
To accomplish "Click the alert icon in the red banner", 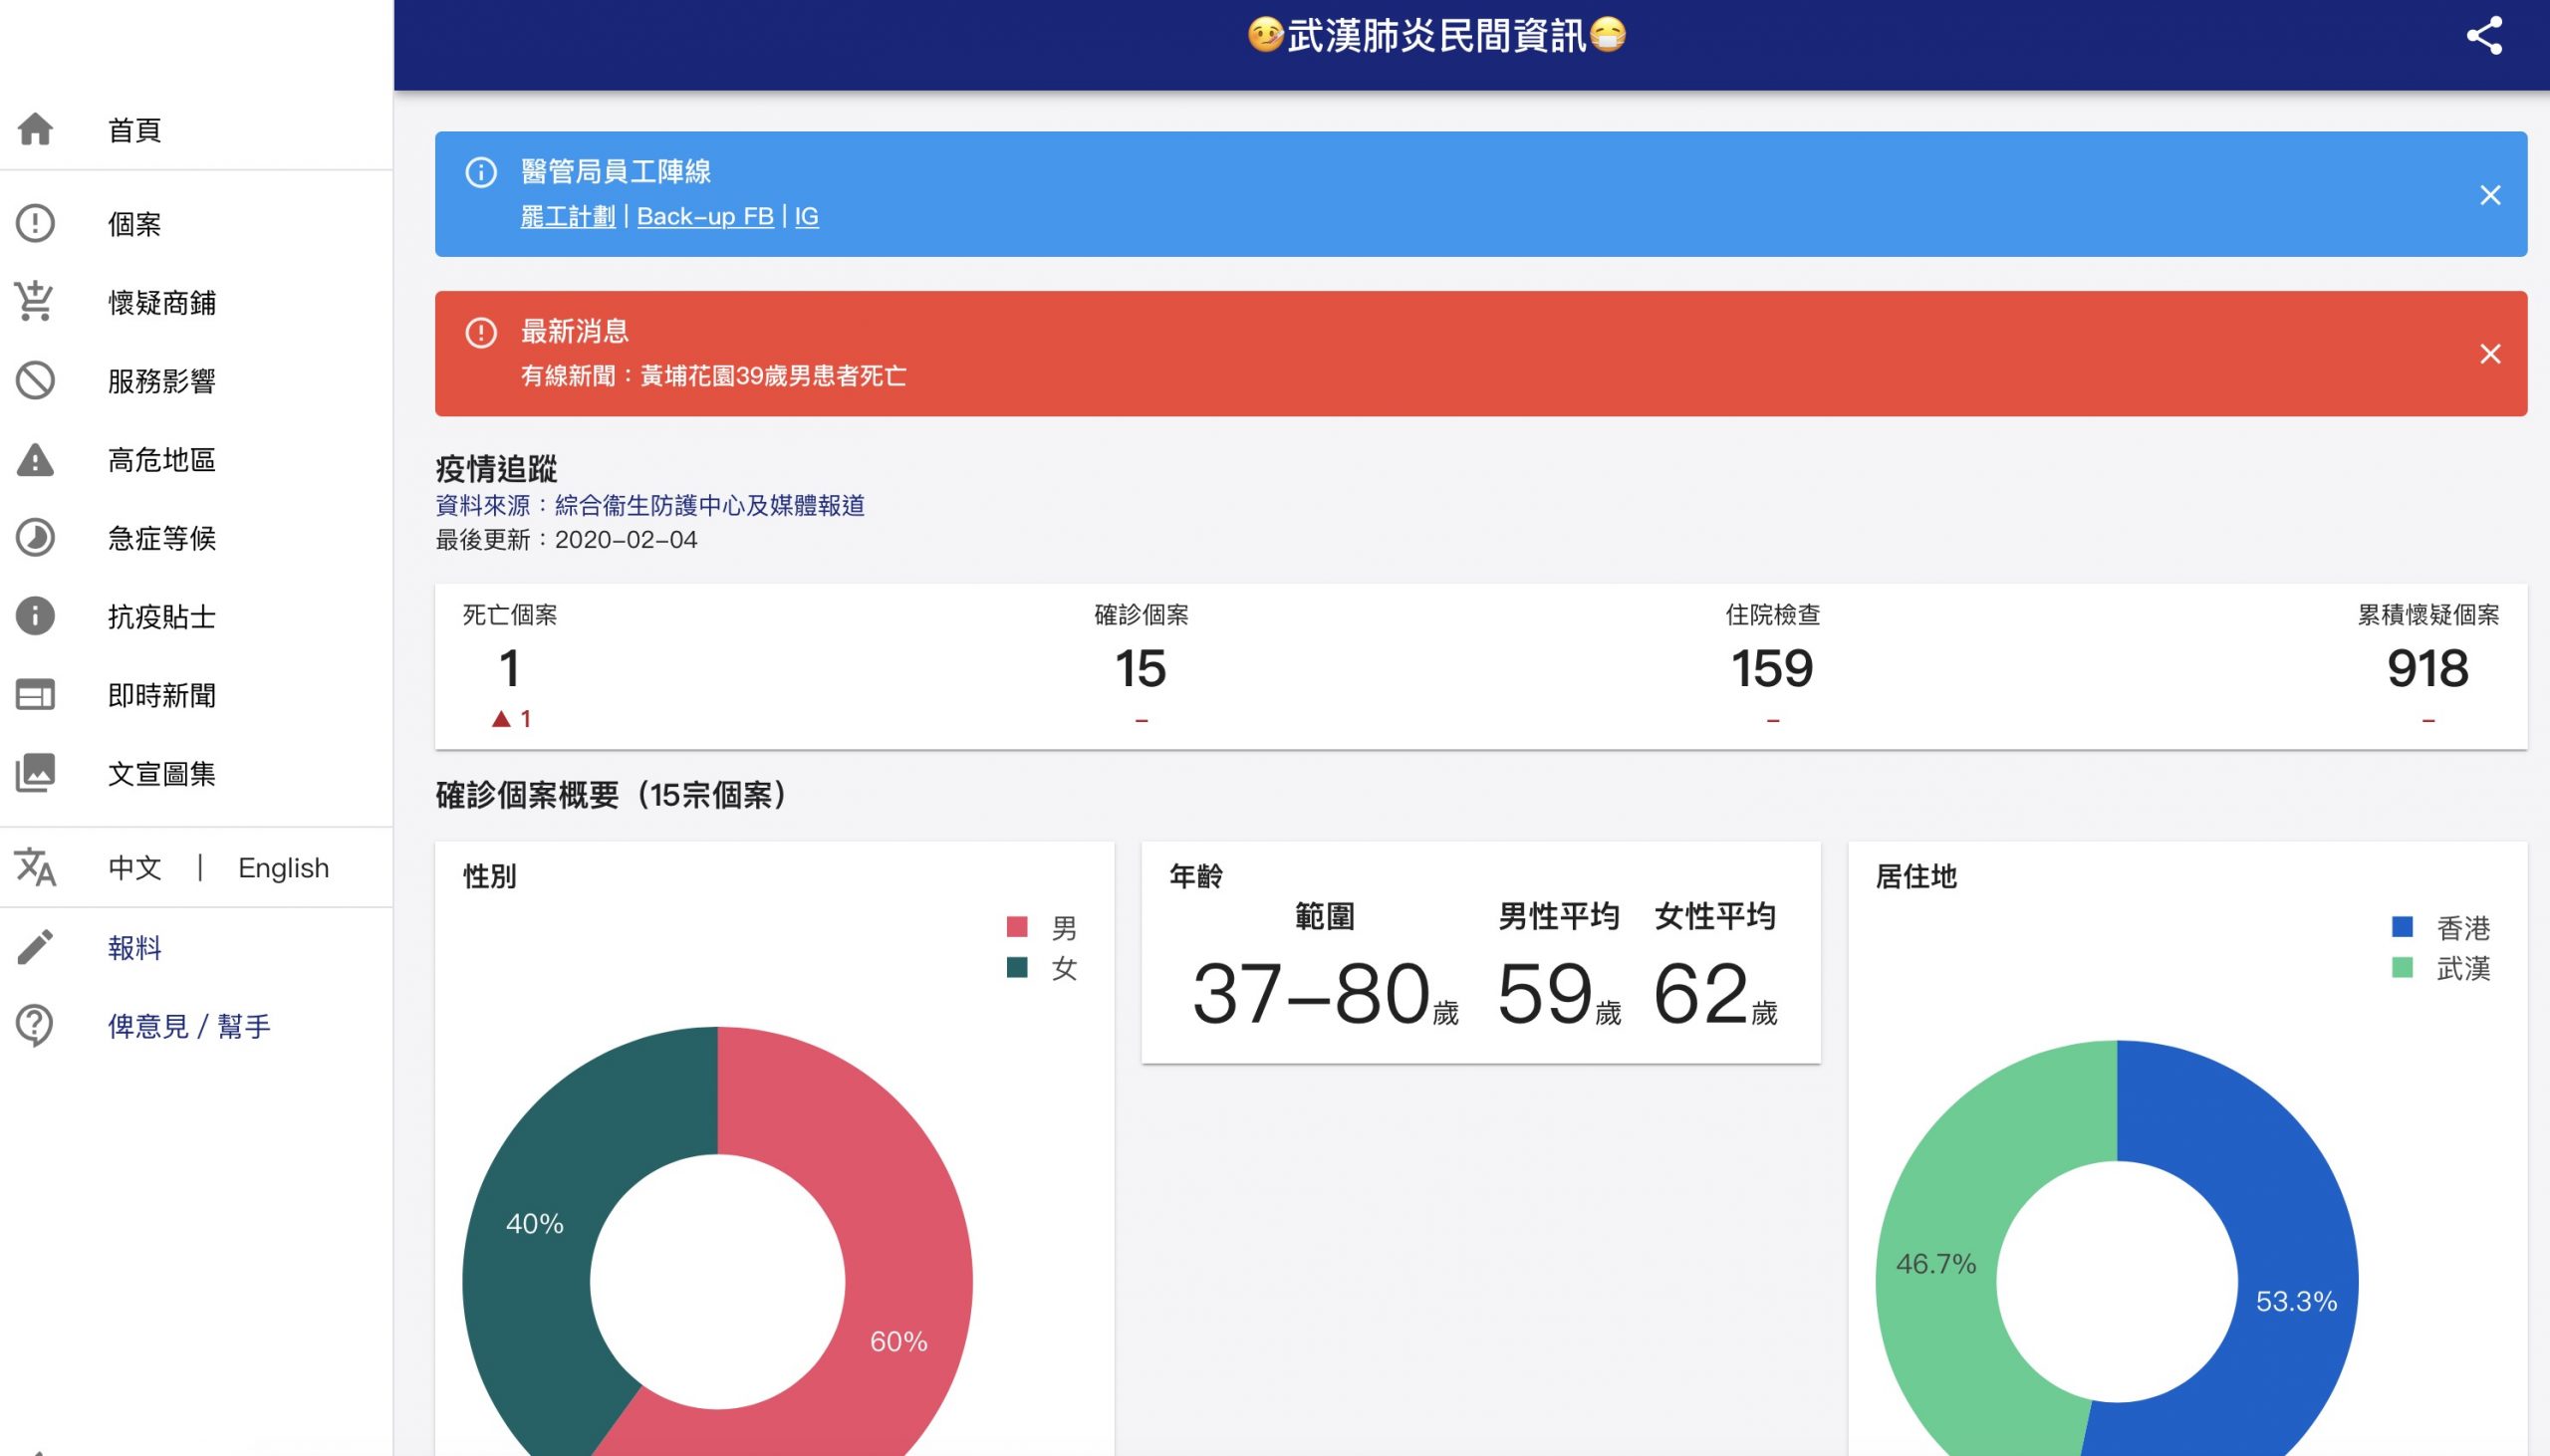I will click(481, 332).
